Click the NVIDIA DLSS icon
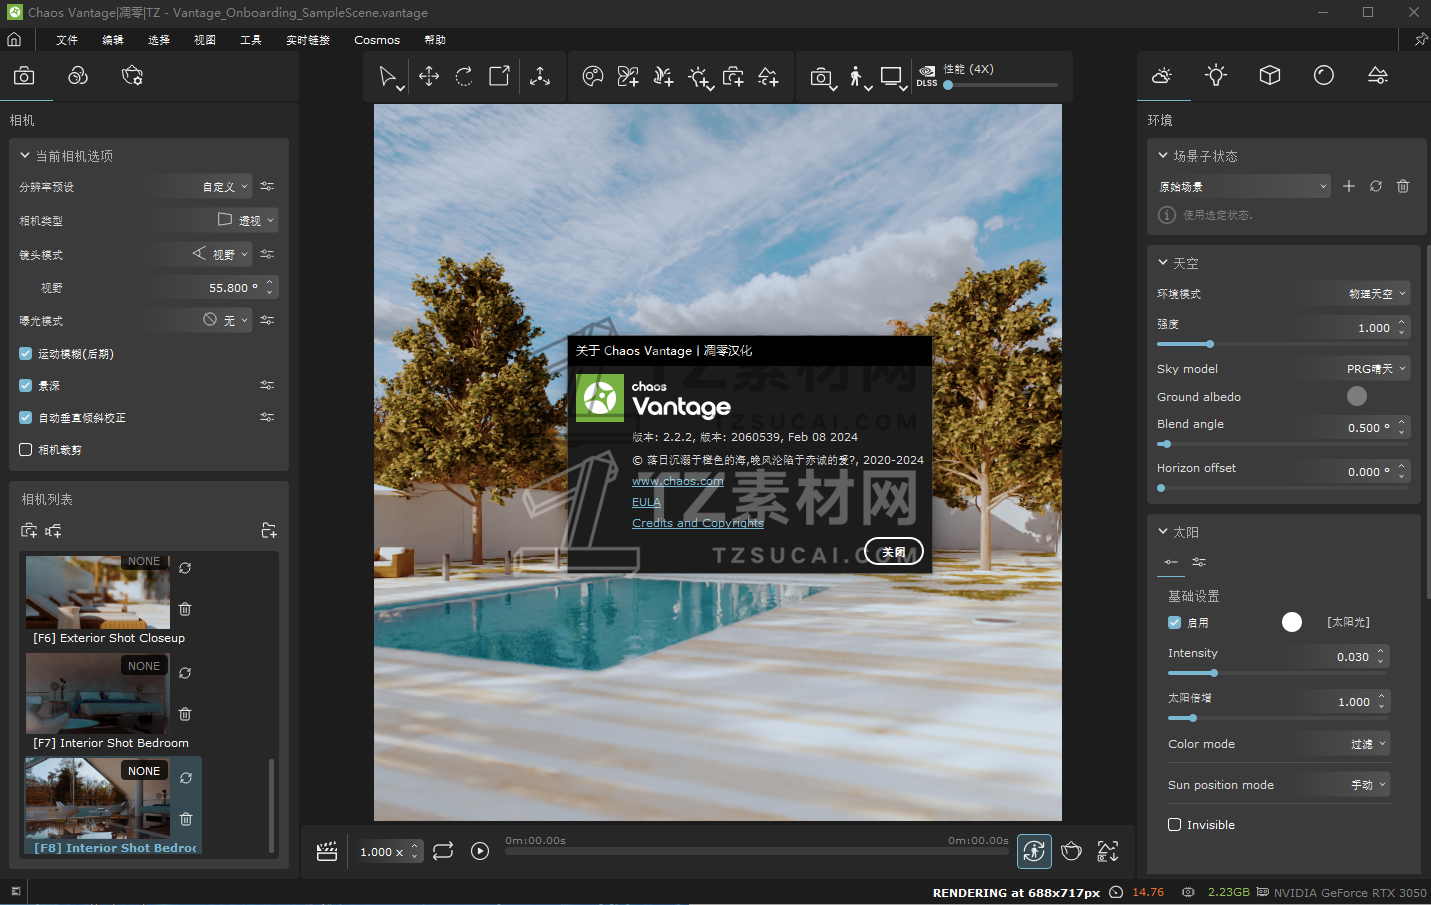 [927, 76]
